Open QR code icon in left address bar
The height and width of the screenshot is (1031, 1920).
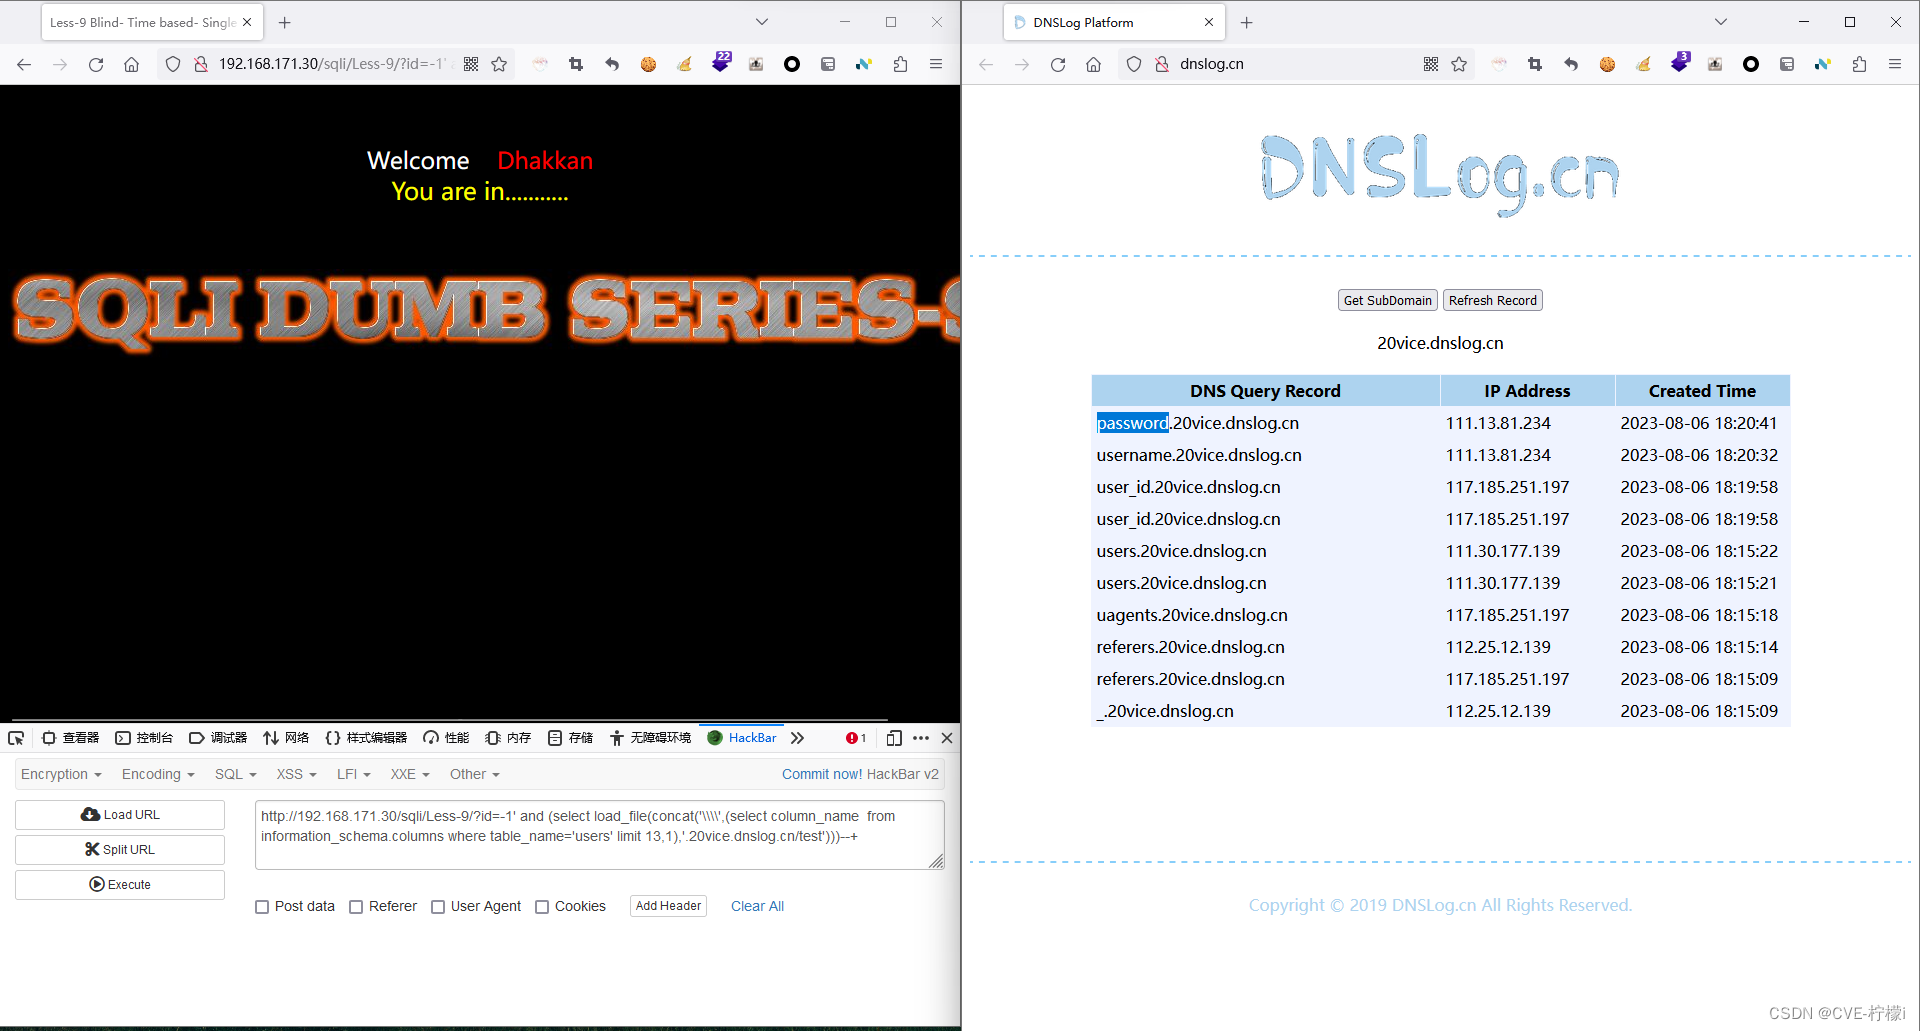(471, 64)
